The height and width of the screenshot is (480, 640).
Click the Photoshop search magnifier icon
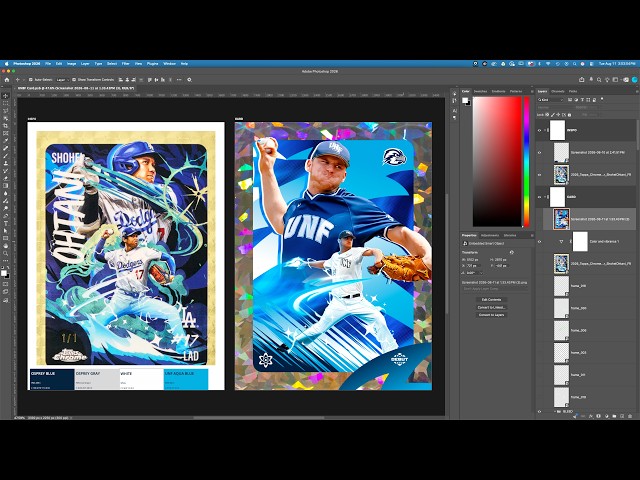click(599, 80)
